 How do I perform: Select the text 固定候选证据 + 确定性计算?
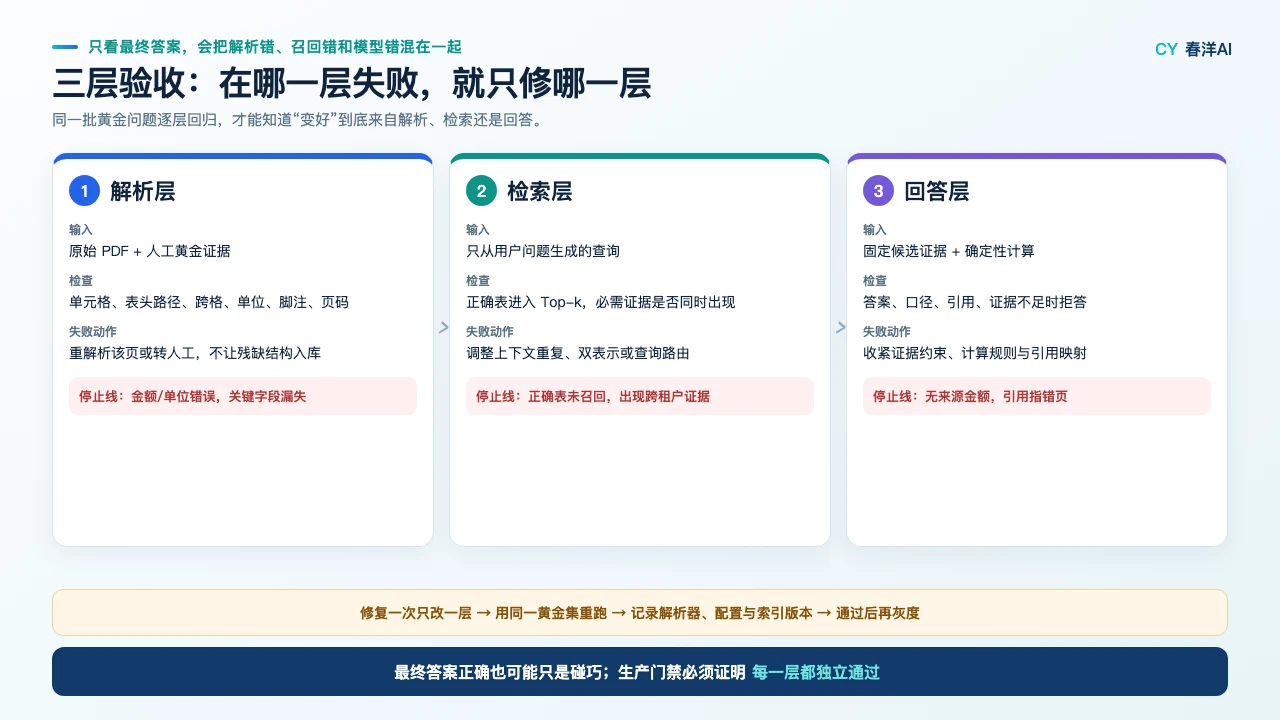point(949,251)
